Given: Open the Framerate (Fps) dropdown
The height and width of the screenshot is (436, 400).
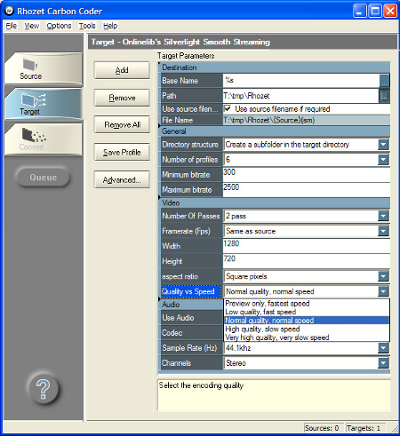Looking at the screenshot, I should pos(383,231).
